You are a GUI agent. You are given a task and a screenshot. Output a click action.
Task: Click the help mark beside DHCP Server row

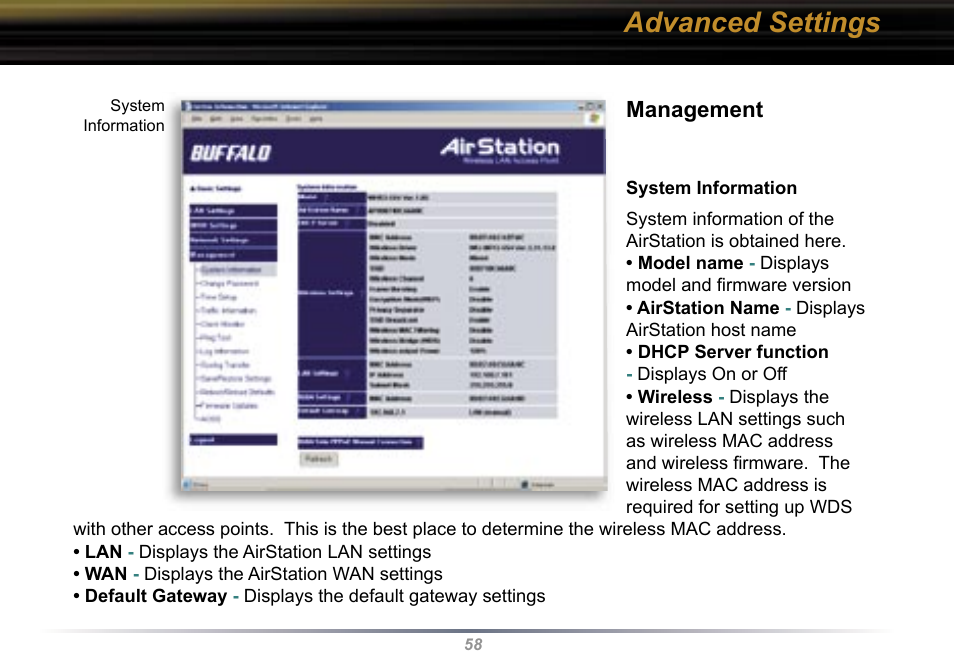tap(347, 223)
